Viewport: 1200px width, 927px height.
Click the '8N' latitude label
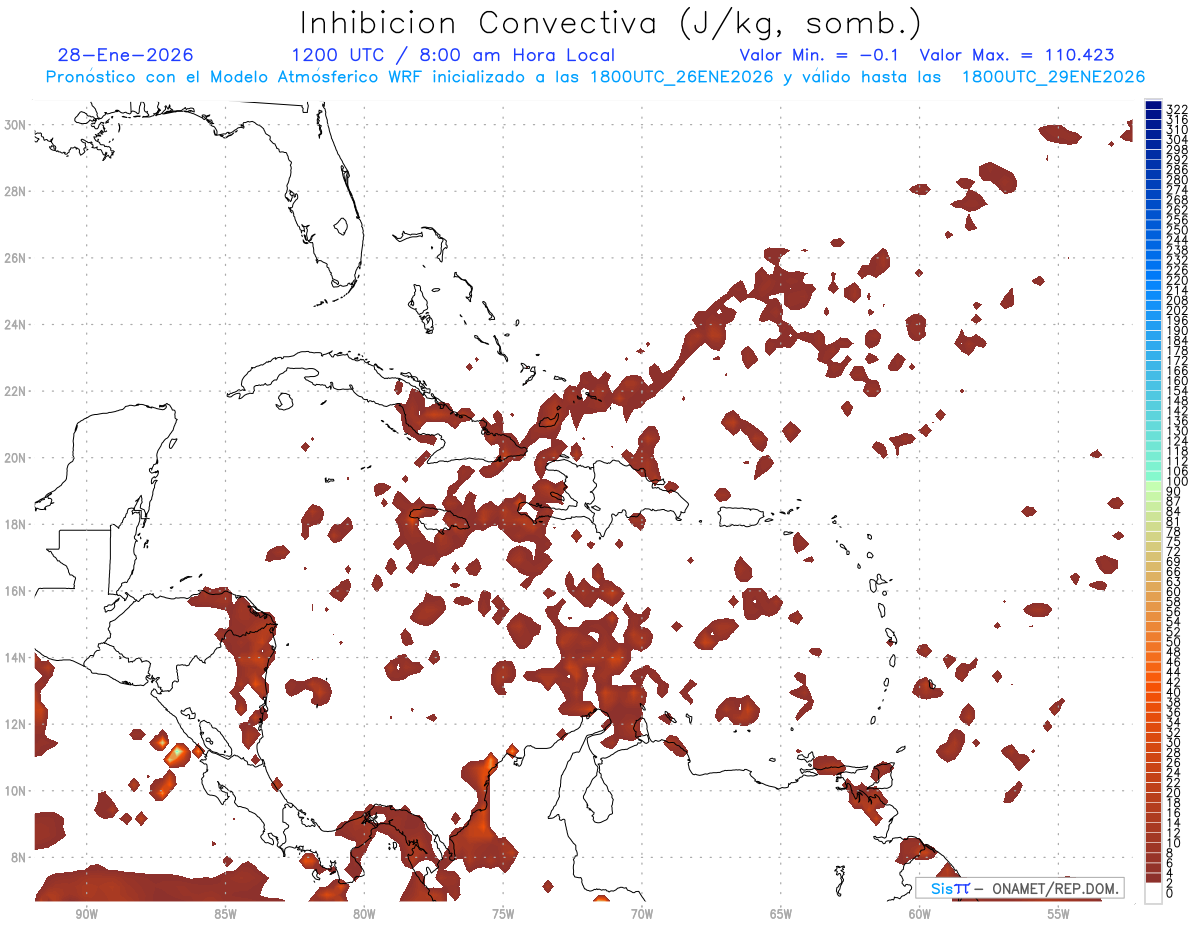(20, 857)
